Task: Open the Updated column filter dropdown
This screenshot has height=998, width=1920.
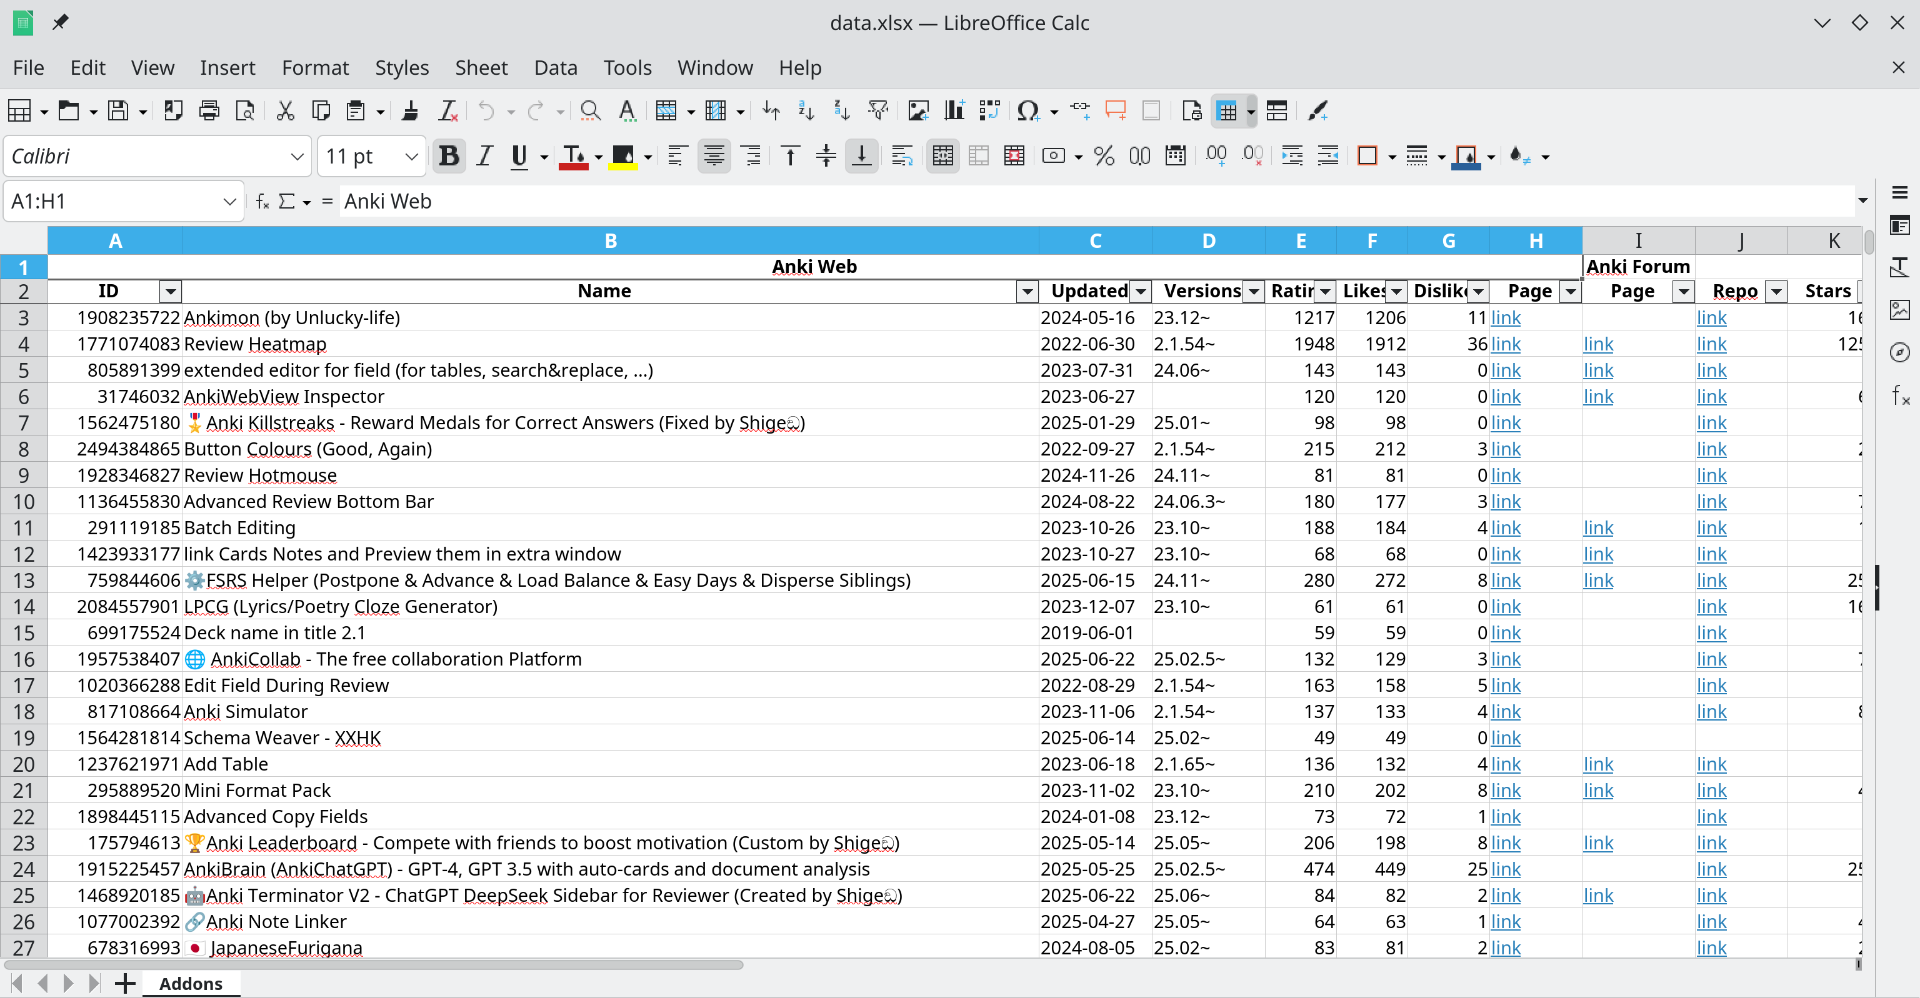Action: point(1140,291)
